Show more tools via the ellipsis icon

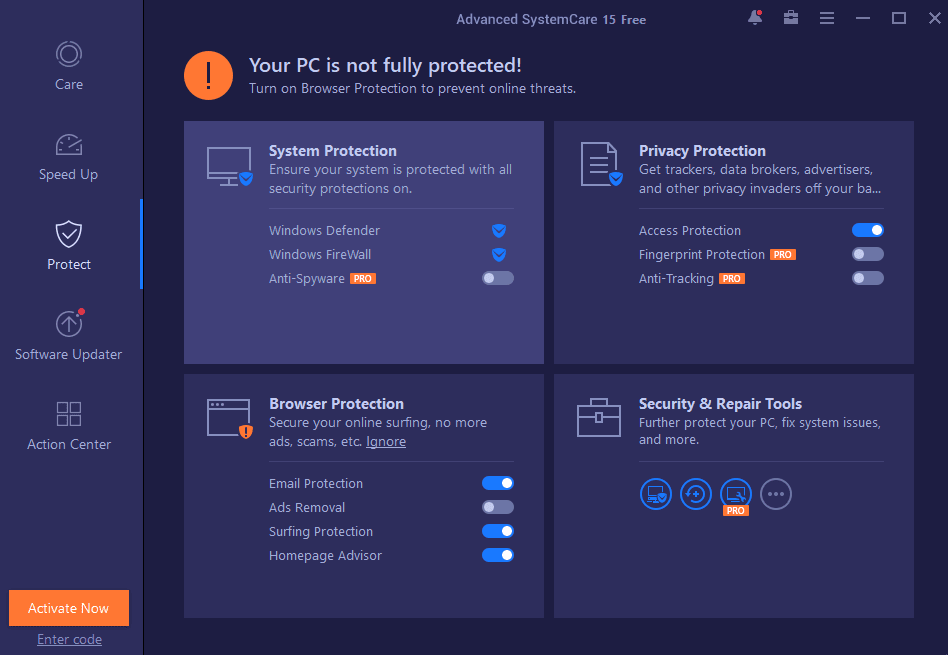[x=776, y=493]
